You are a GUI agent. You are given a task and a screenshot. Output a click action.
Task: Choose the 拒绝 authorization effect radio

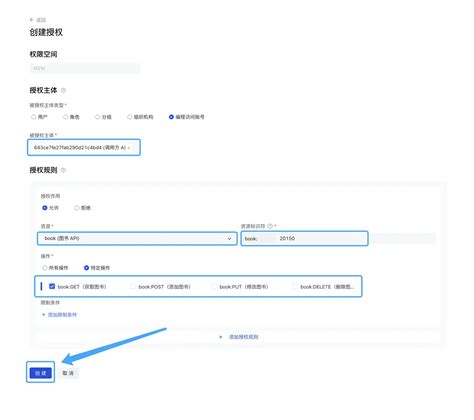click(x=77, y=208)
